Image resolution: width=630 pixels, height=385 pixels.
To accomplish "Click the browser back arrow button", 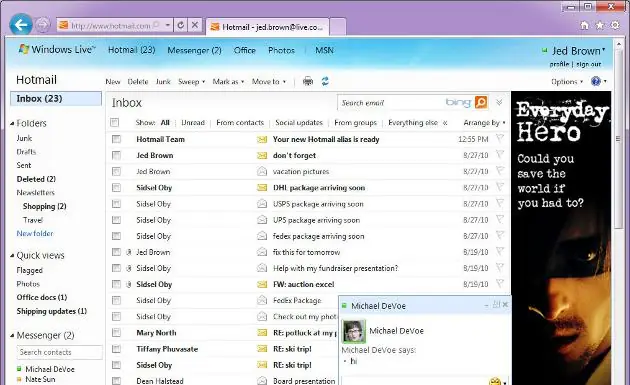I will pos(20,25).
